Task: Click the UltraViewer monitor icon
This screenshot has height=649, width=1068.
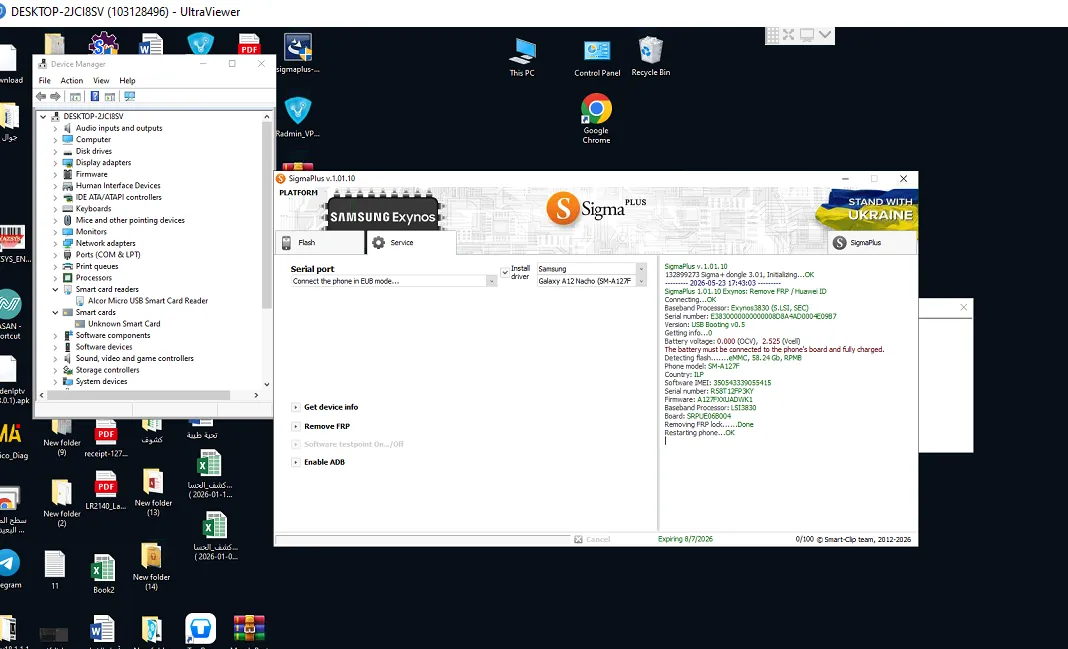Action: pos(806,35)
